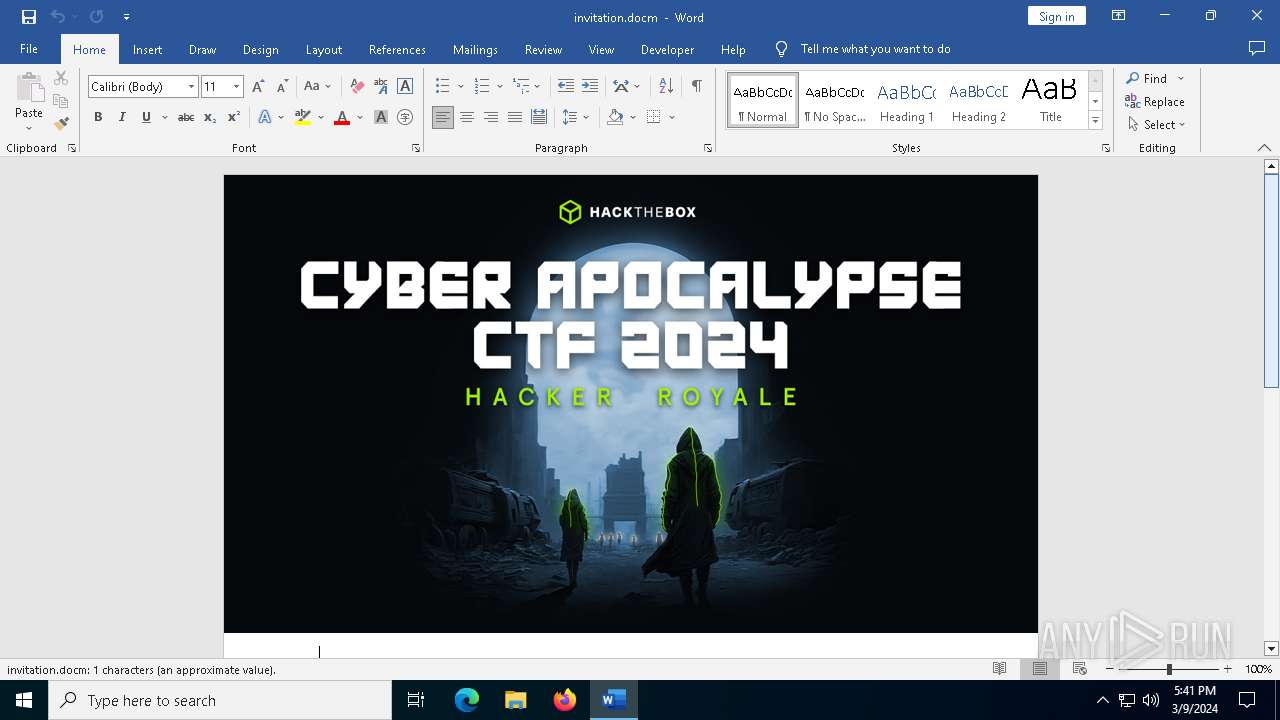This screenshot has height=720, width=1280.
Task: Click the Decrease Indent icon
Action: pos(566,86)
